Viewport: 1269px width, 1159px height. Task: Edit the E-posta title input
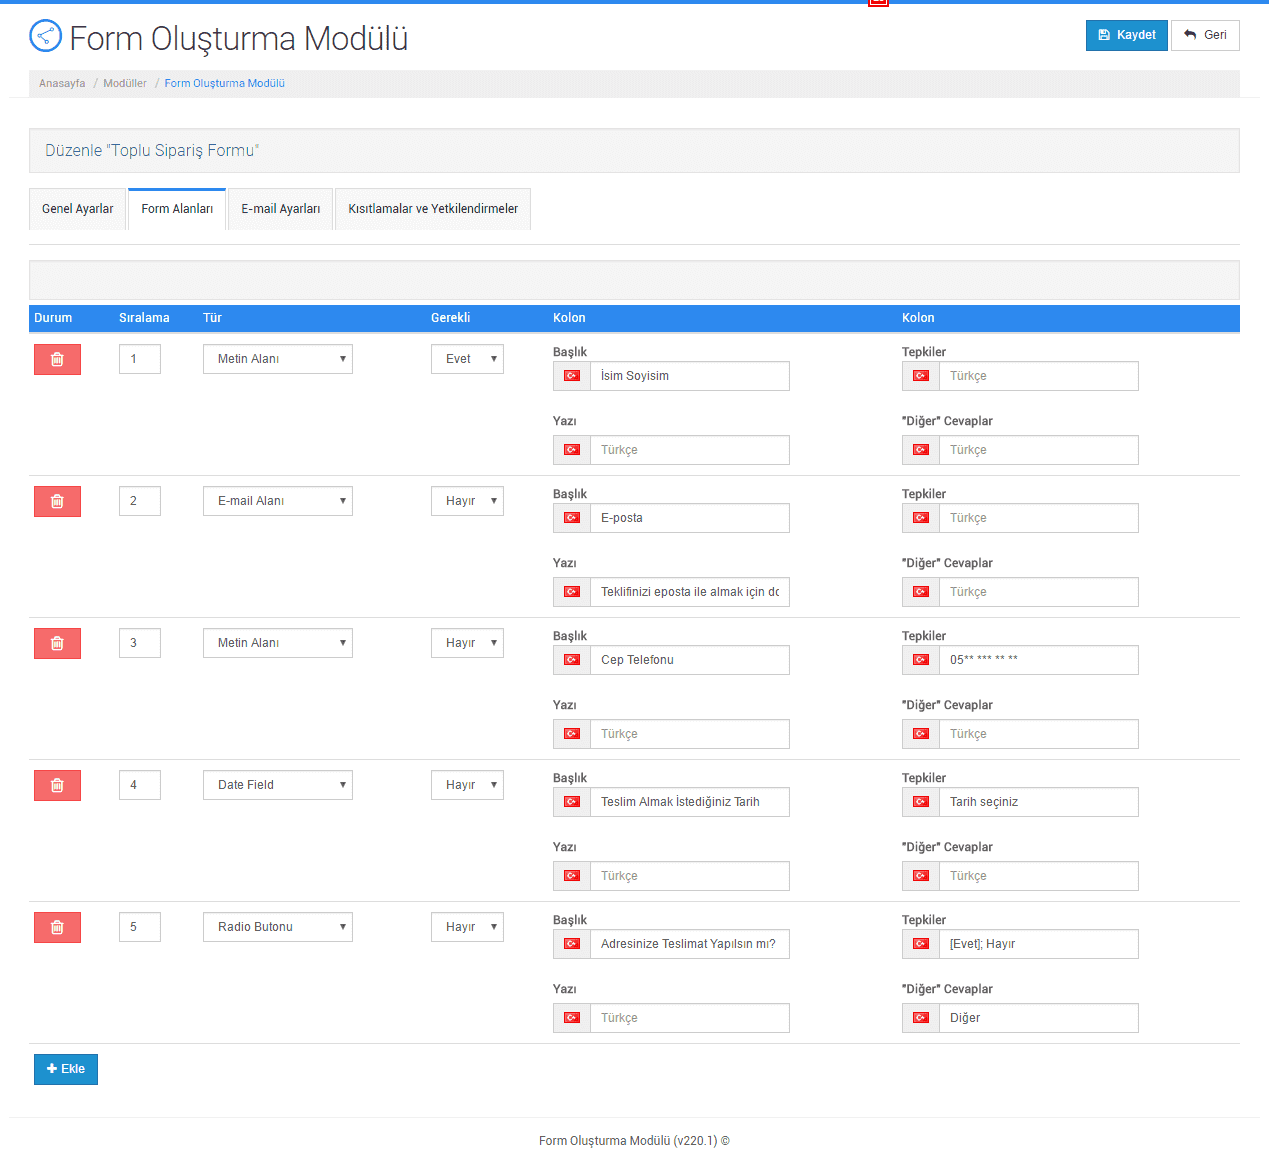click(690, 518)
